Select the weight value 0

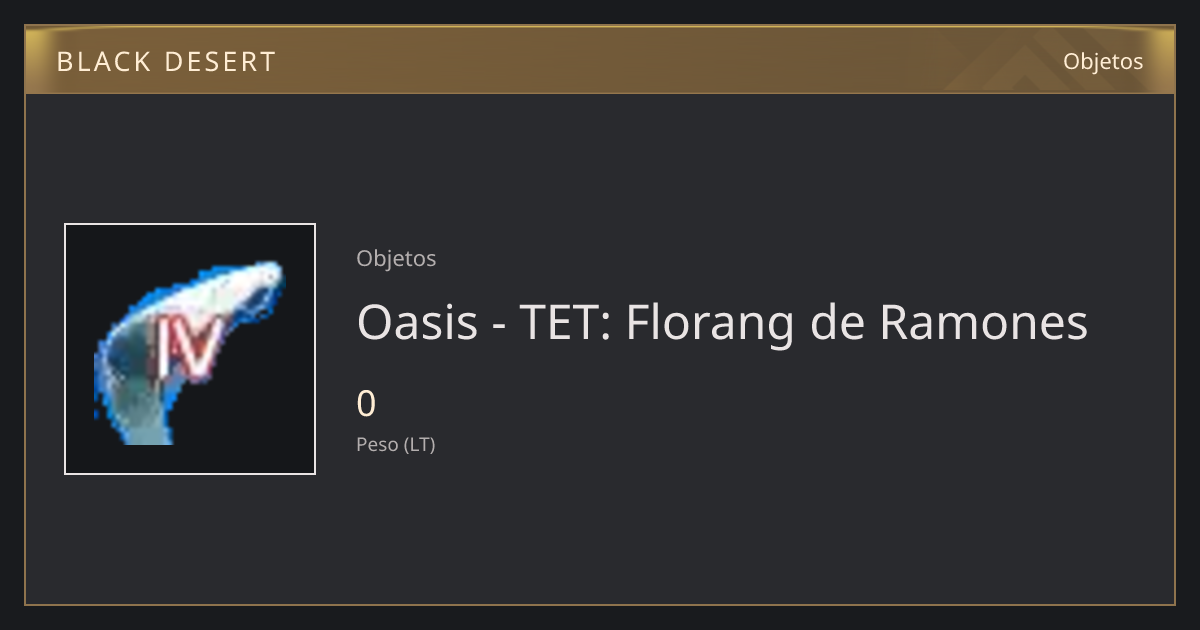pyautogui.click(x=366, y=404)
